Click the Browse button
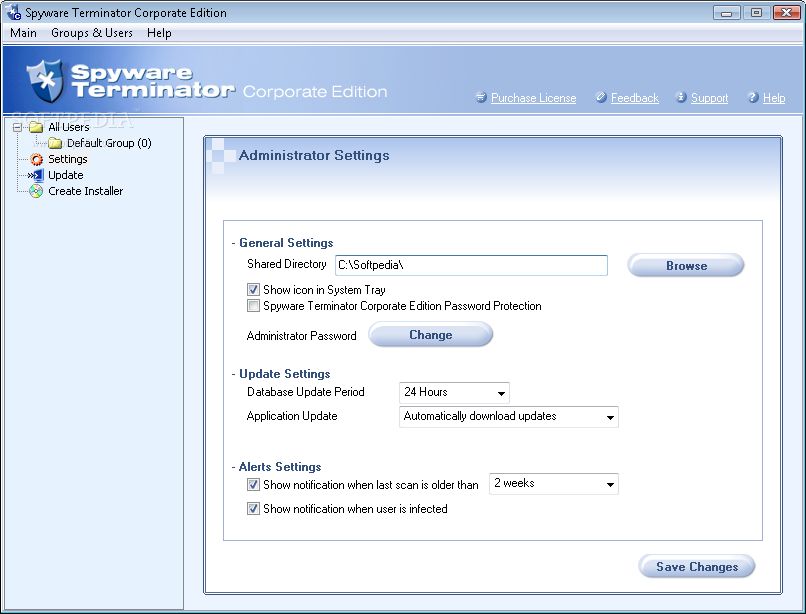The height and width of the screenshot is (614, 806). (686, 266)
